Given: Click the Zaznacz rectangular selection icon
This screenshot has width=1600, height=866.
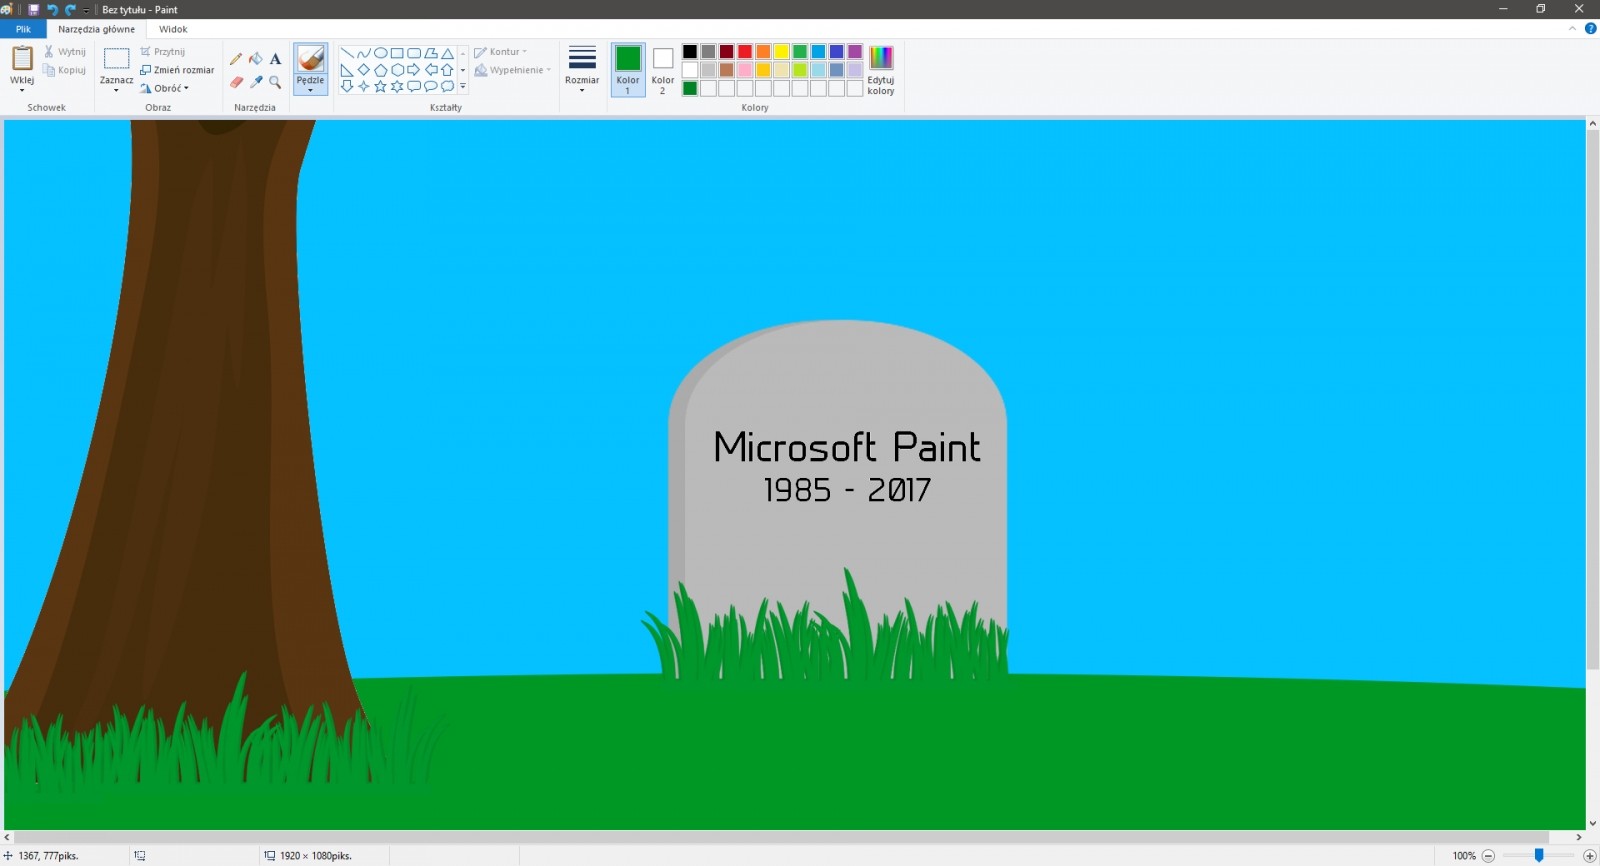Looking at the screenshot, I should point(116,59).
